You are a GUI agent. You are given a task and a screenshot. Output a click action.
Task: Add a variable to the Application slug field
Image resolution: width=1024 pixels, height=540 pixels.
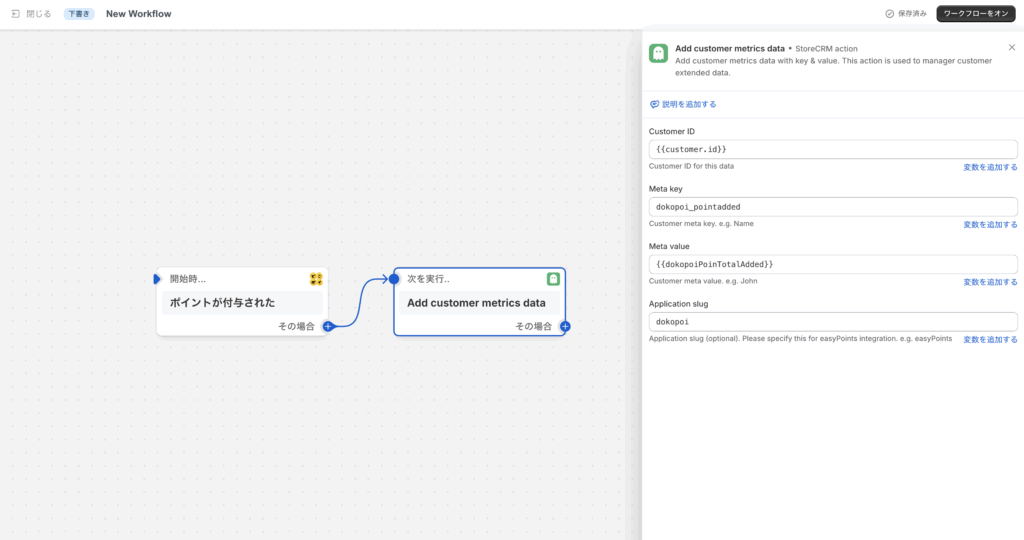coord(990,340)
